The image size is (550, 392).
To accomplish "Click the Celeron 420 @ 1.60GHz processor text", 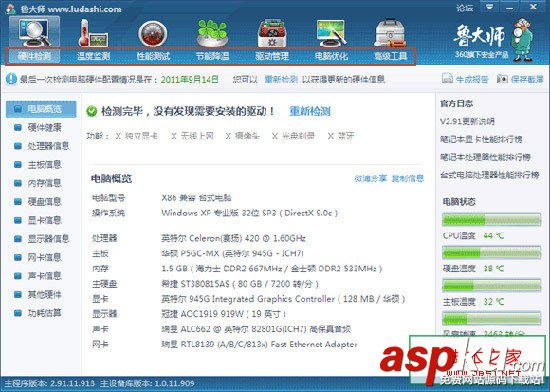I will tap(233, 238).
